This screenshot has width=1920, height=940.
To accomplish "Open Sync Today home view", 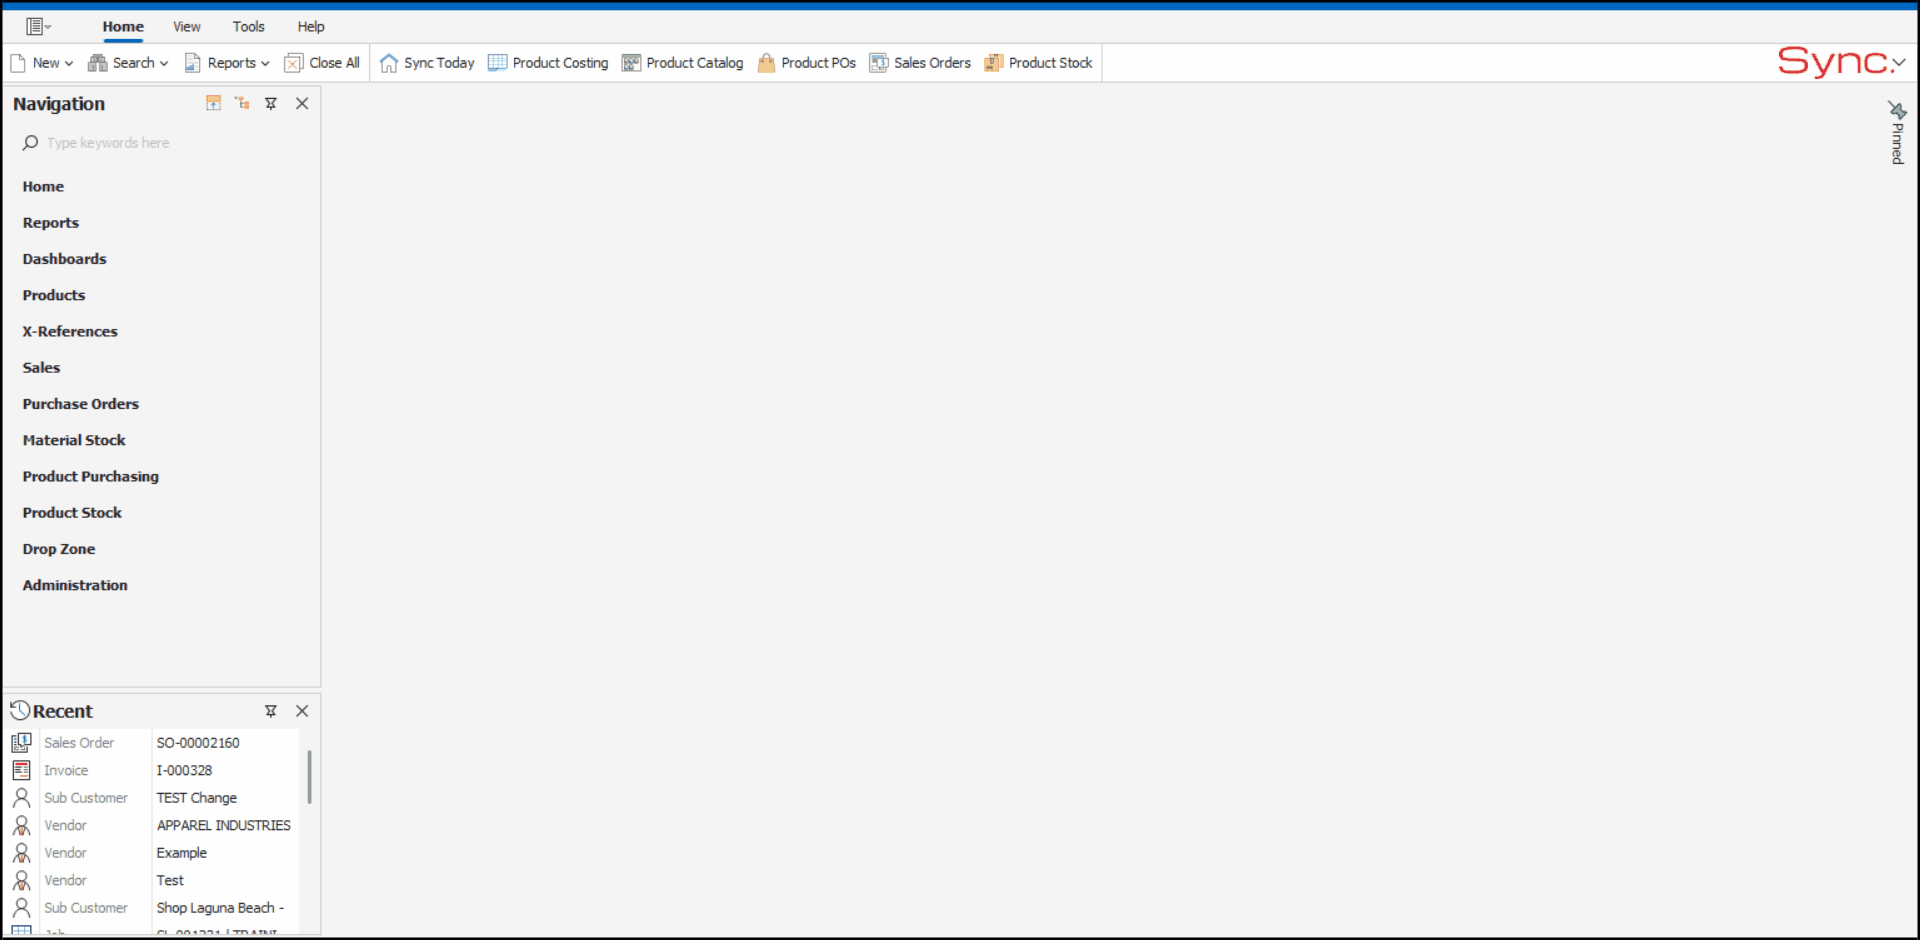I will coord(427,63).
